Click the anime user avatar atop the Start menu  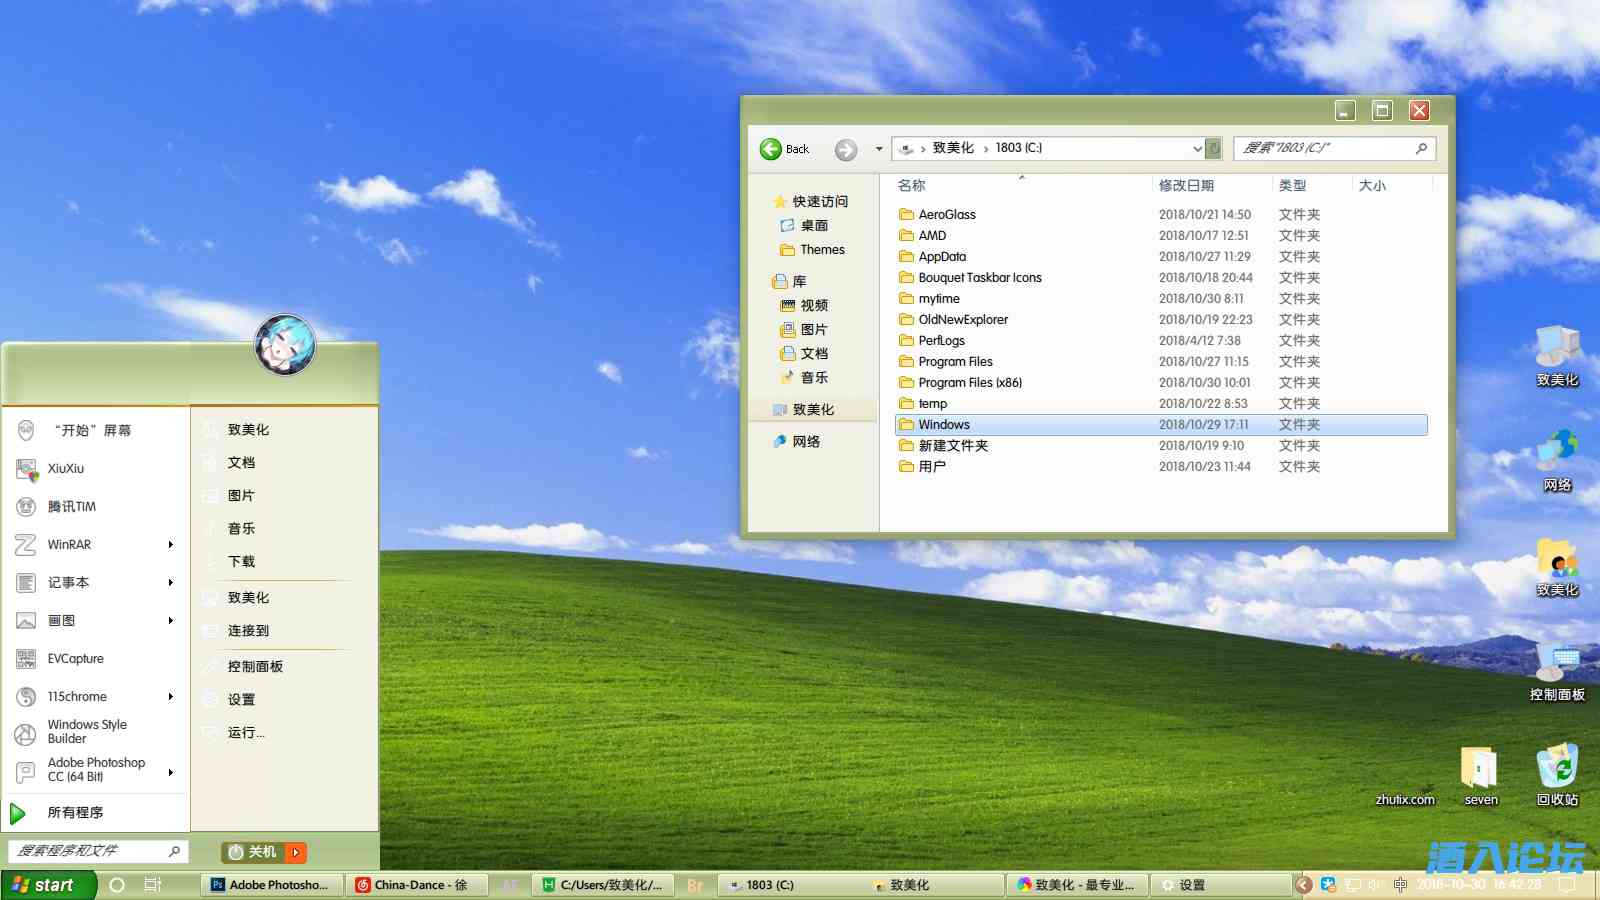click(283, 346)
